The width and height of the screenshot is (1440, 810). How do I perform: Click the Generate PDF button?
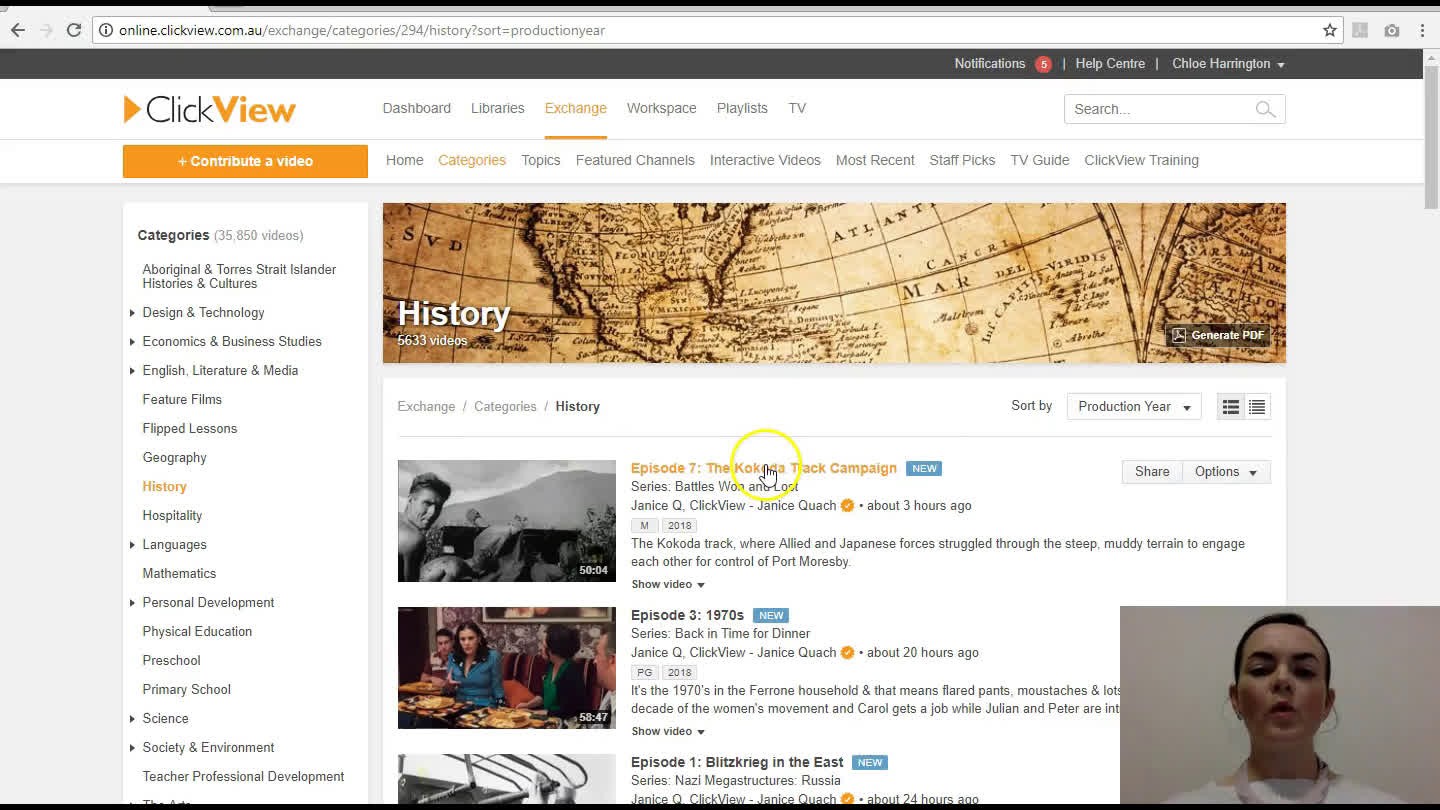click(x=1218, y=335)
